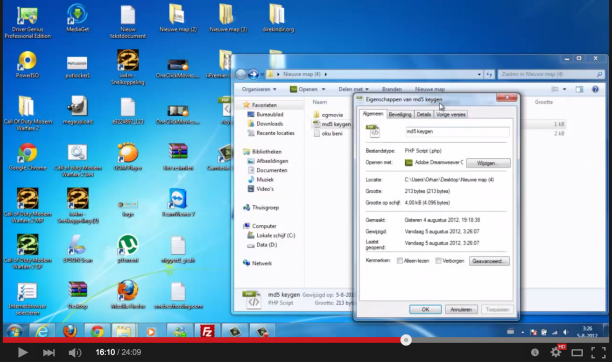This screenshot has height=362, width=612.
Task: Open Driver Genius Professional Edition desktop shortcut
Action: [27, 22]
